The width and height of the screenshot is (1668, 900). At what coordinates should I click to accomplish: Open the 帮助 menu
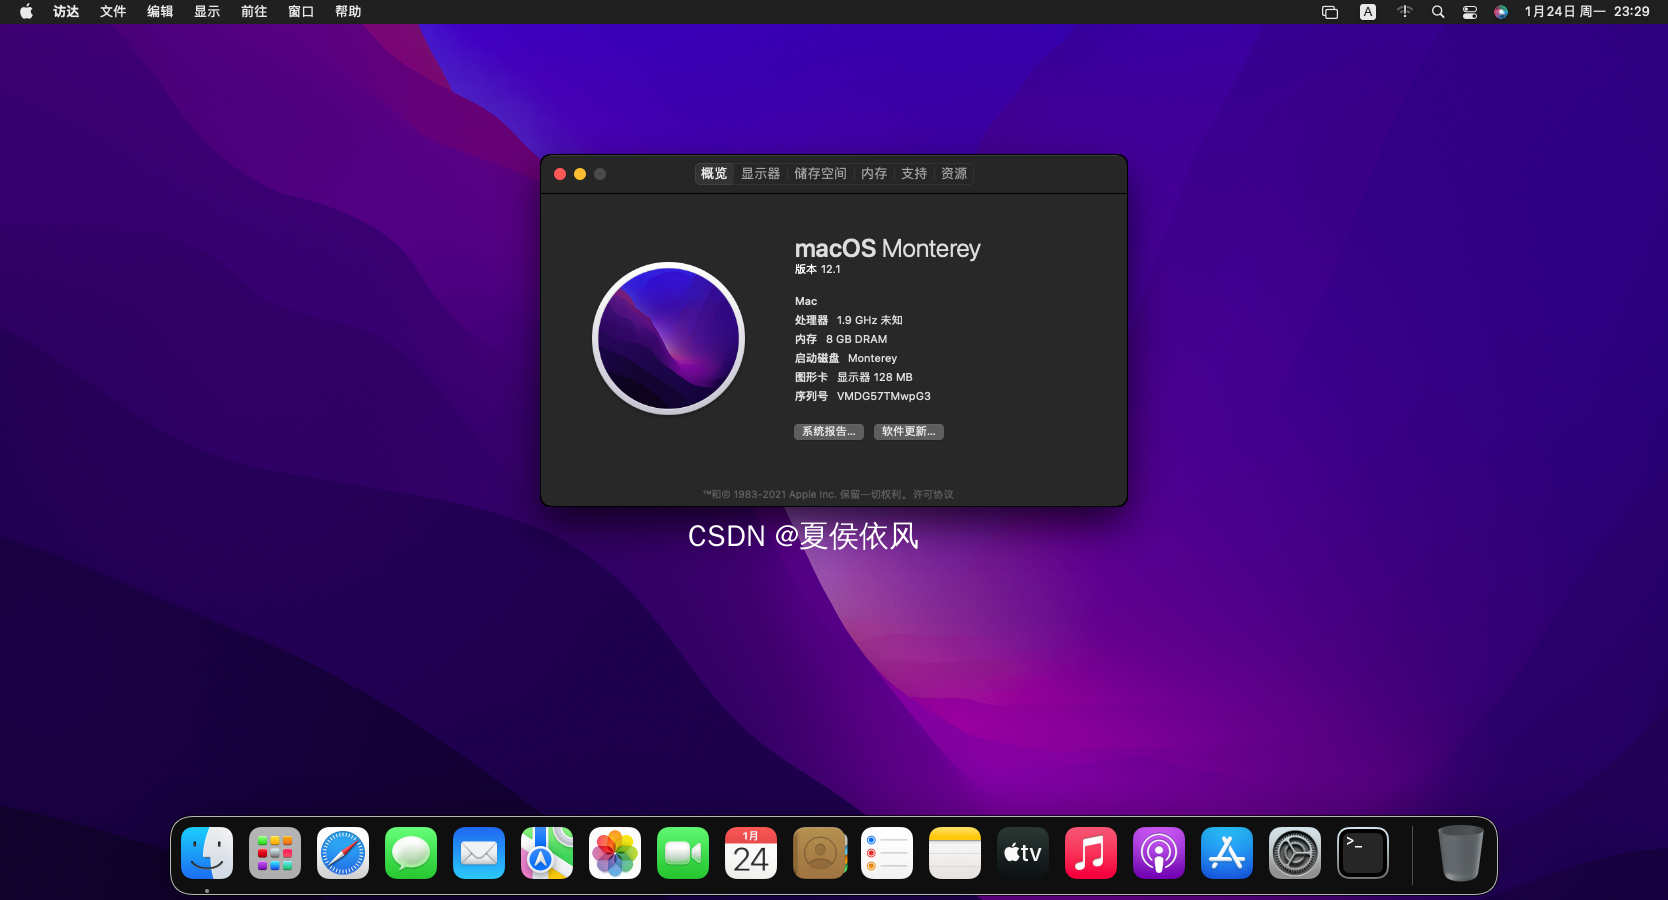pos(348,12)
